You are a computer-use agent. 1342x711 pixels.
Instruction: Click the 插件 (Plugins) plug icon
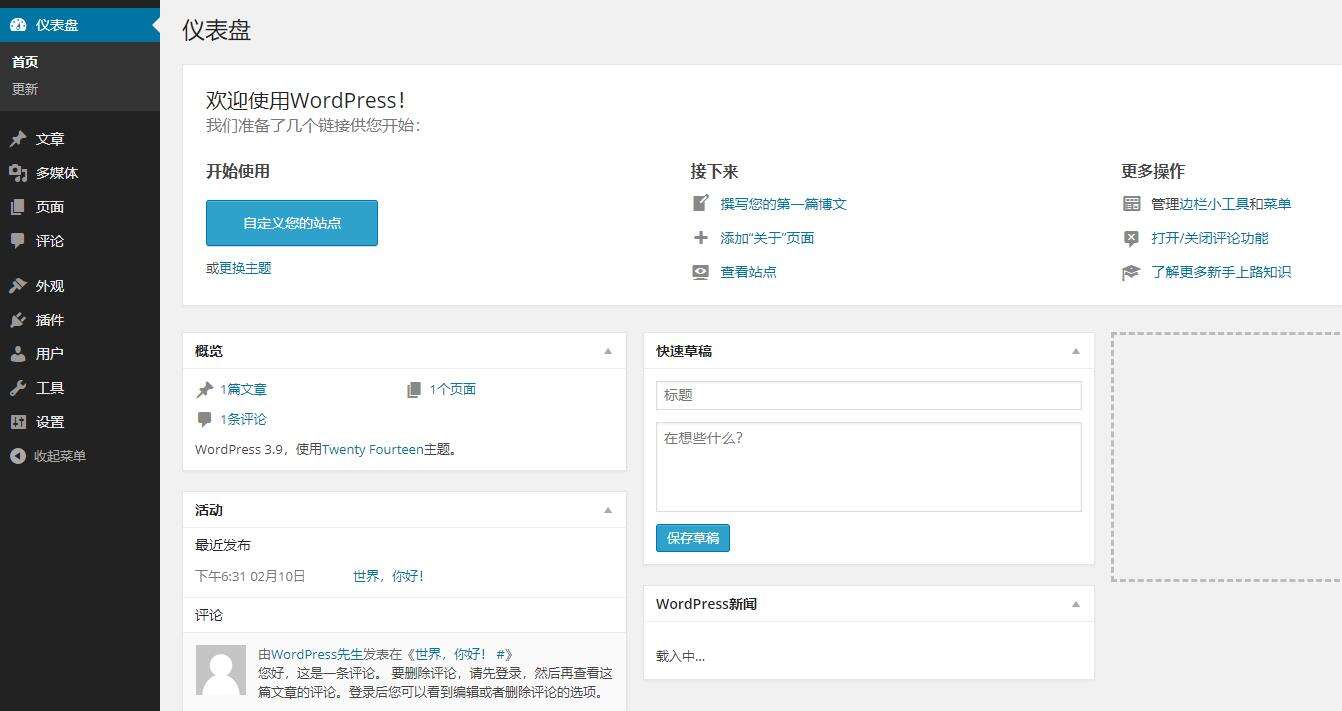18,320
